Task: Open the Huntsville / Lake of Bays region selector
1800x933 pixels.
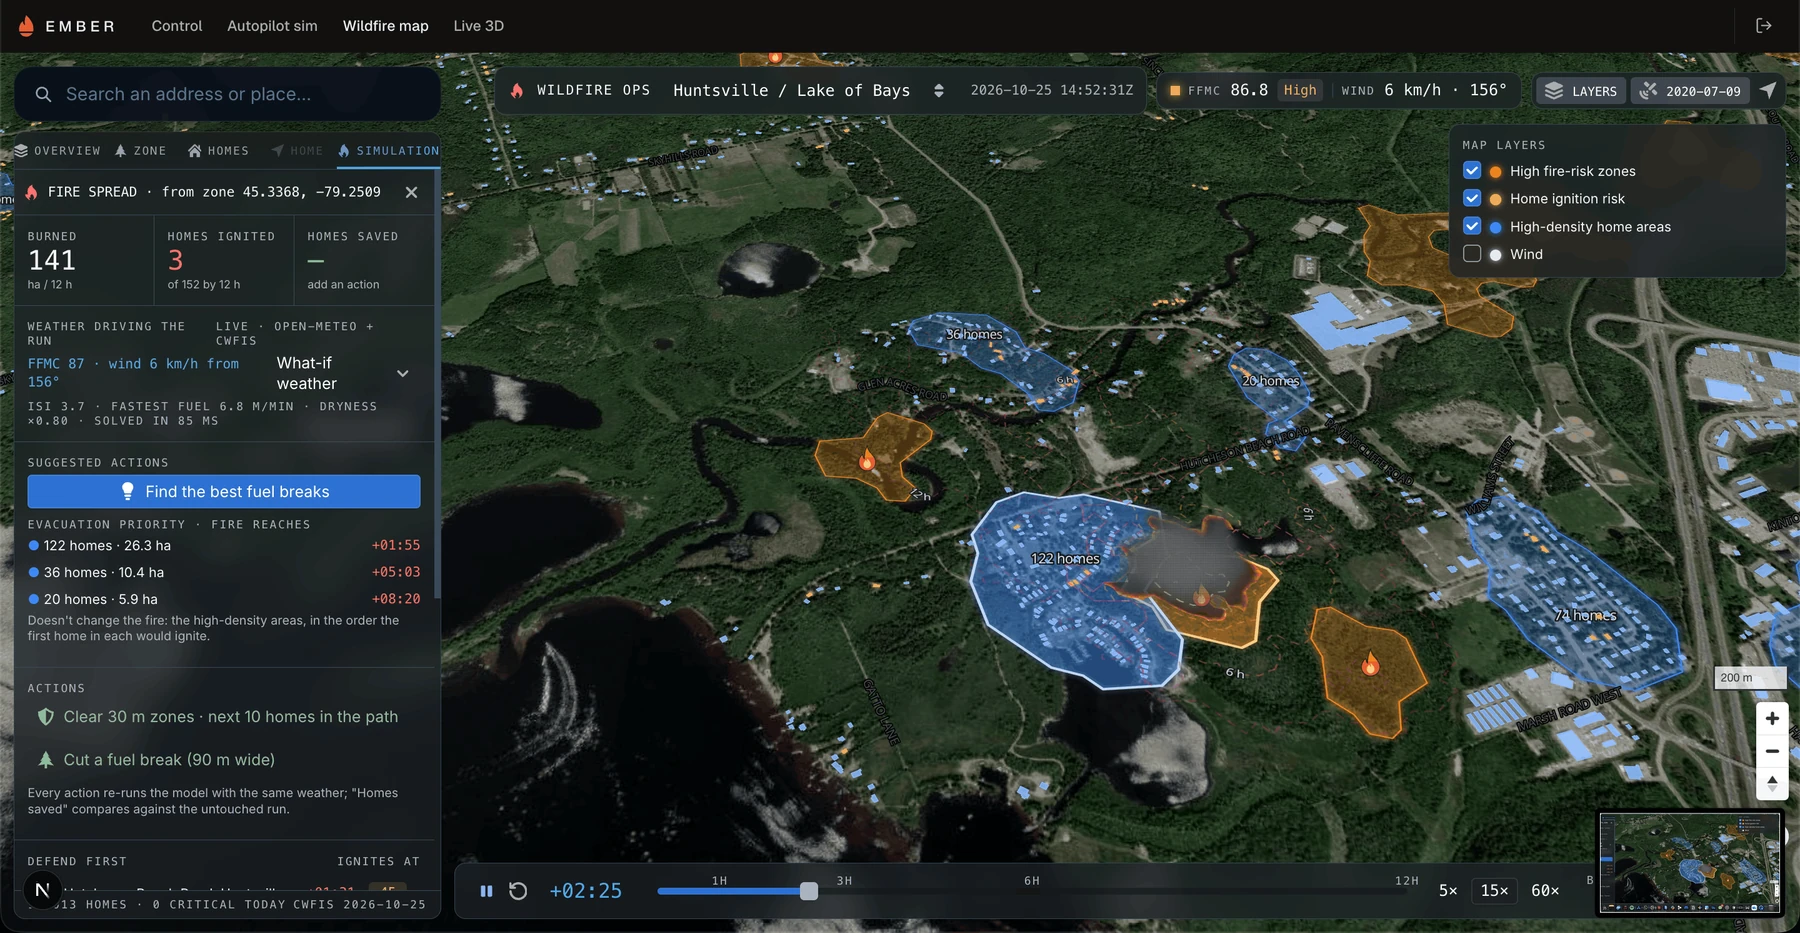Action: pyautogui.click(x=808, y=90)
